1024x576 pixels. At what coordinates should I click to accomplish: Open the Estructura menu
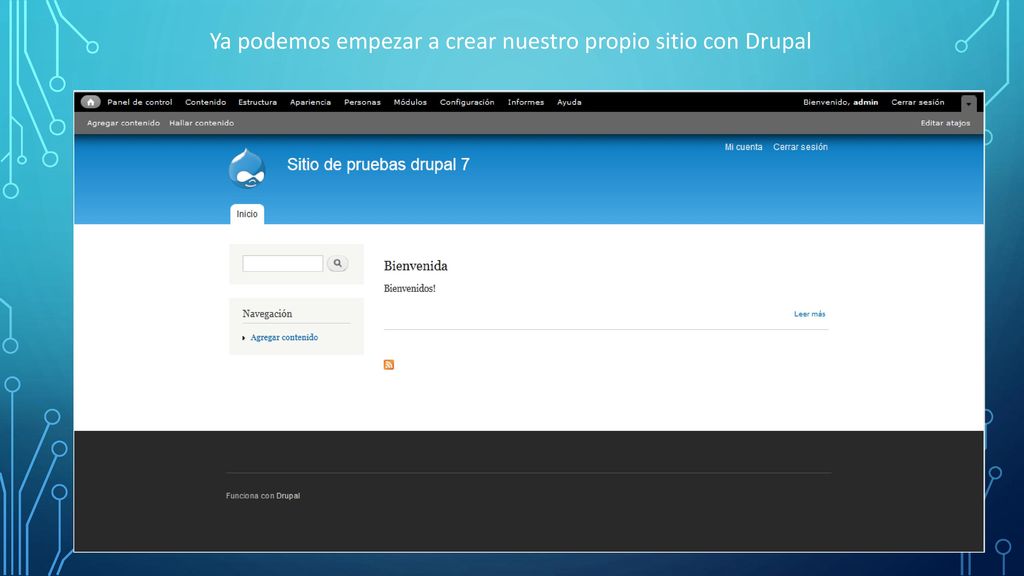tap(257, 103)
